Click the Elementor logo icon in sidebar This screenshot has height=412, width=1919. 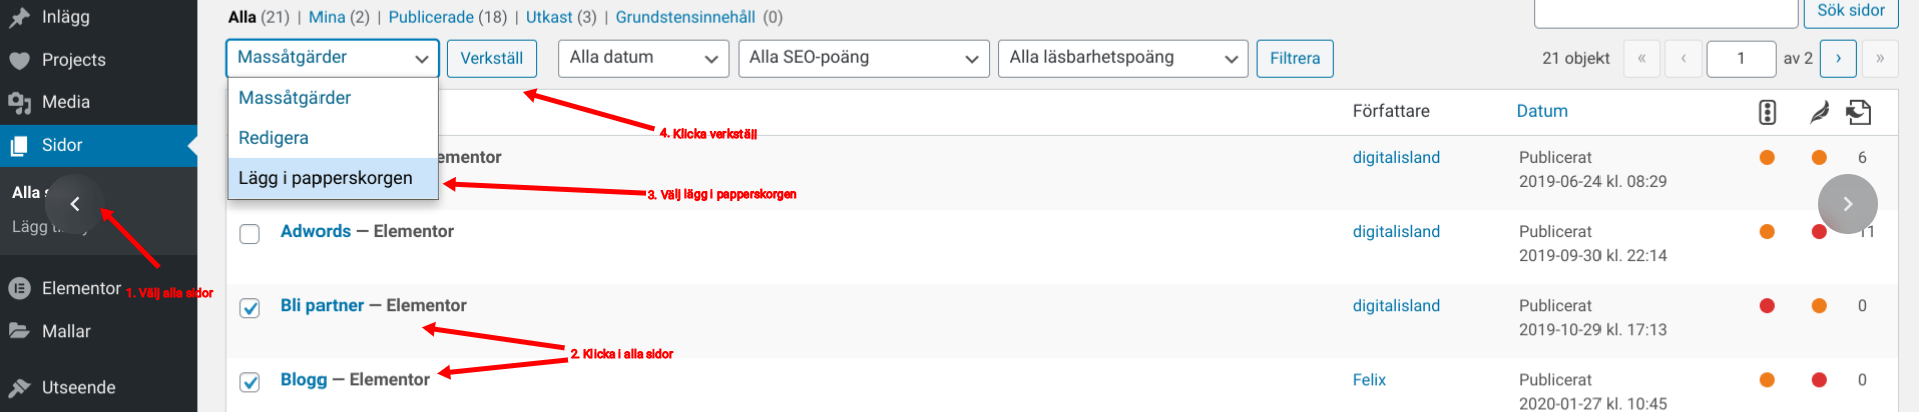click(19, 288)
